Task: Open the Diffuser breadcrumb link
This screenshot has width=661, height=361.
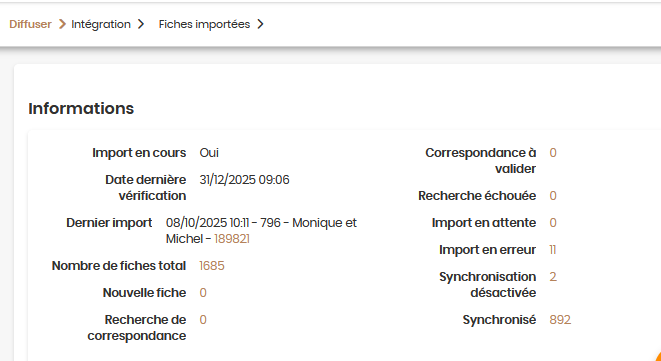Action: click(x=30, y=24)
